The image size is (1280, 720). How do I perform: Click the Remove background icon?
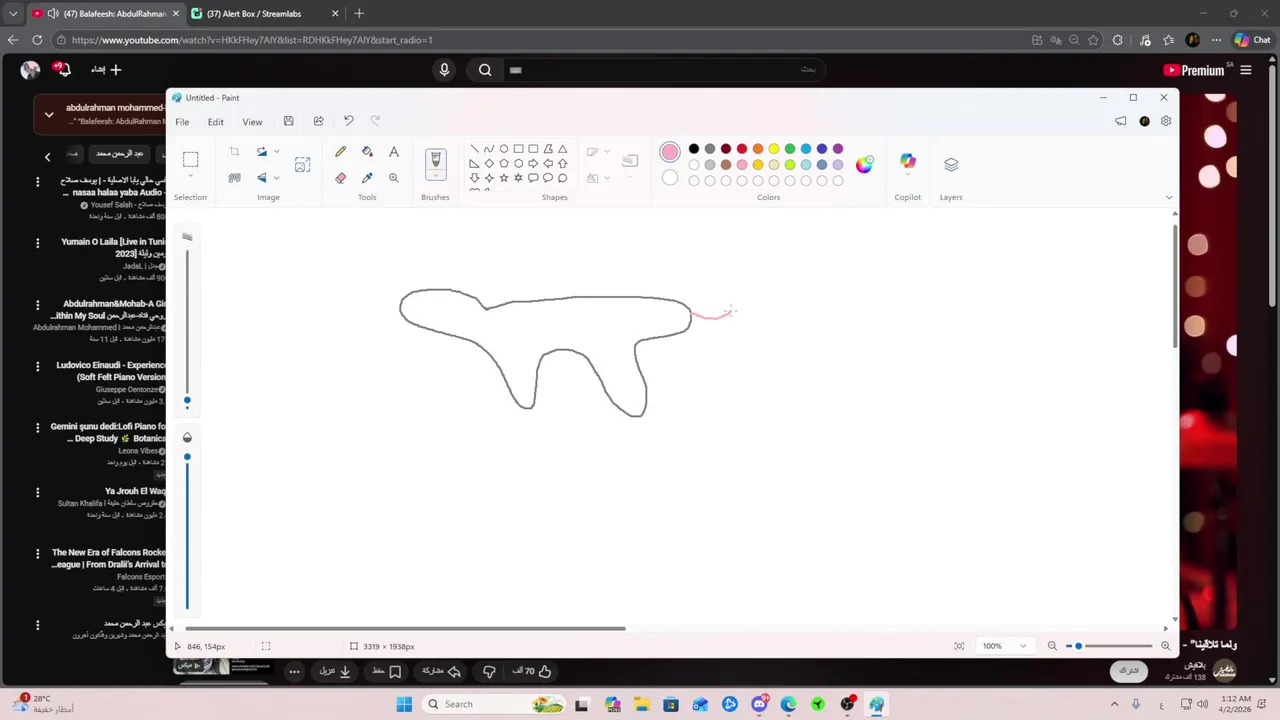pyautogui.click(x=234, y=178)
